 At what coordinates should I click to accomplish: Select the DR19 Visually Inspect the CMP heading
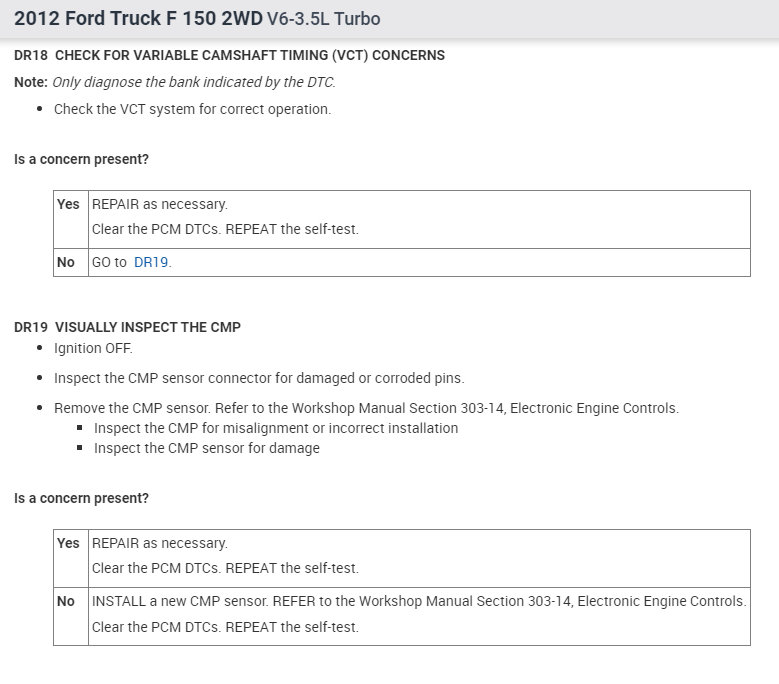(x=127, y=327)
